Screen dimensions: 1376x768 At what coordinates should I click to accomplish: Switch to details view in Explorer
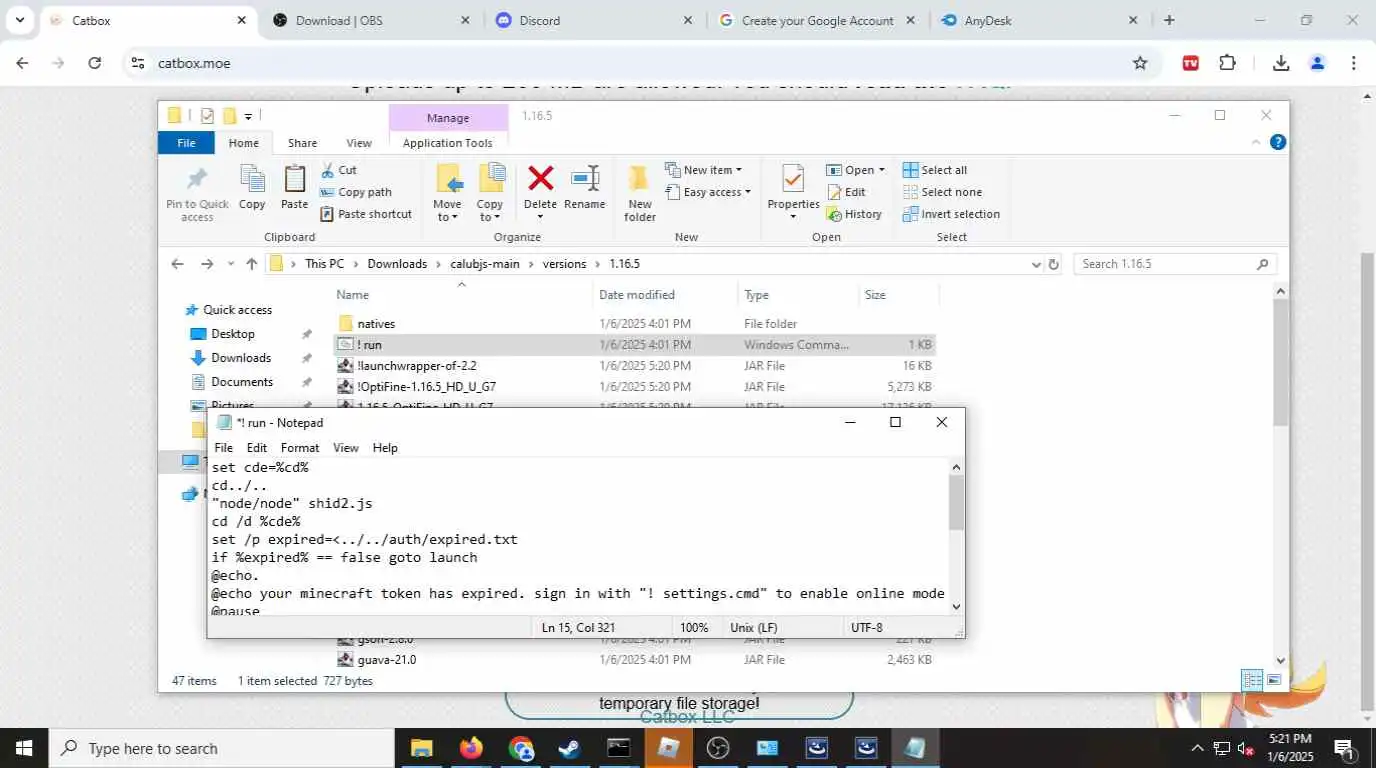(1252, 681)
